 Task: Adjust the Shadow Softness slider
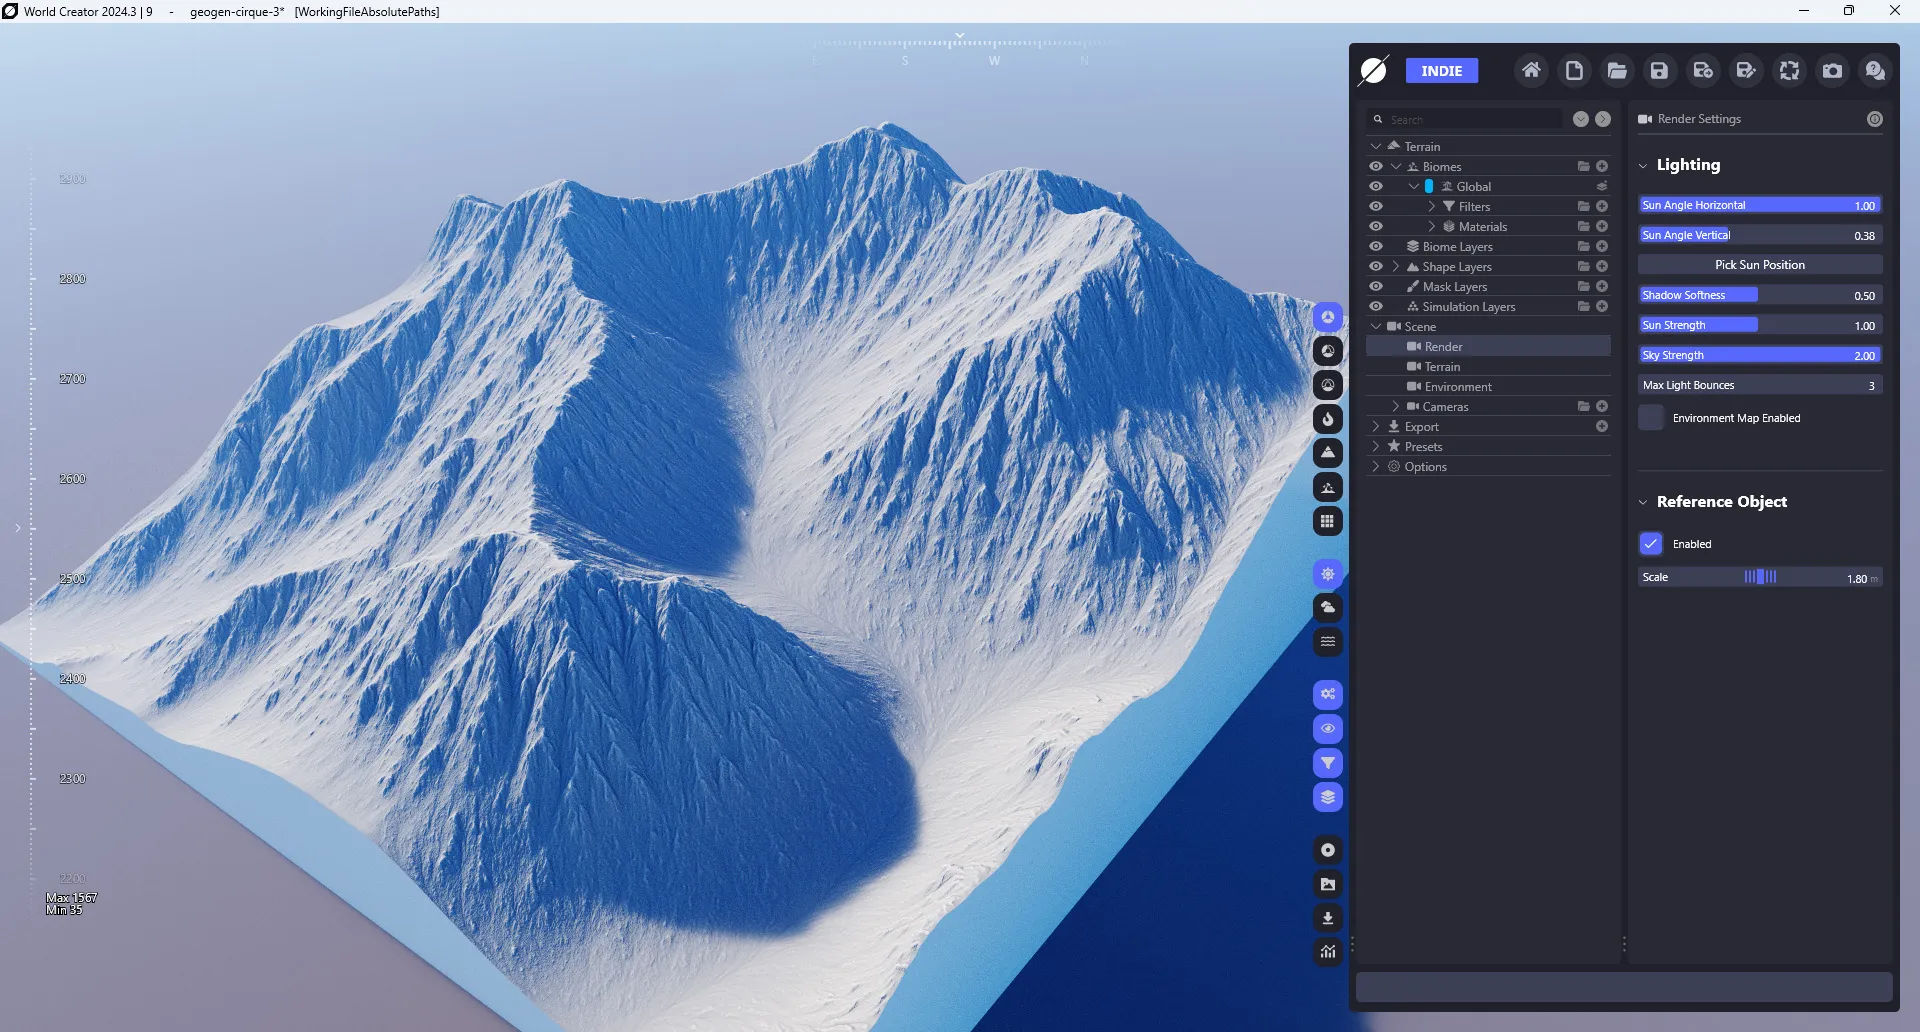click(x=1760, y=295)
